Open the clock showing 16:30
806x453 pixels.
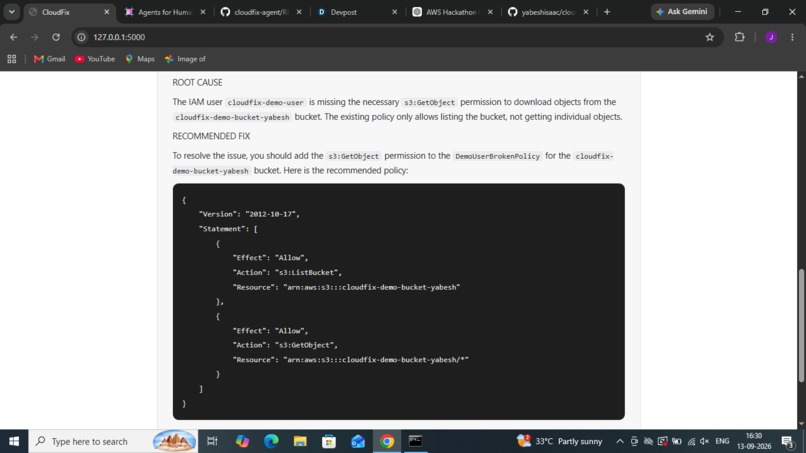coord(754,441)
